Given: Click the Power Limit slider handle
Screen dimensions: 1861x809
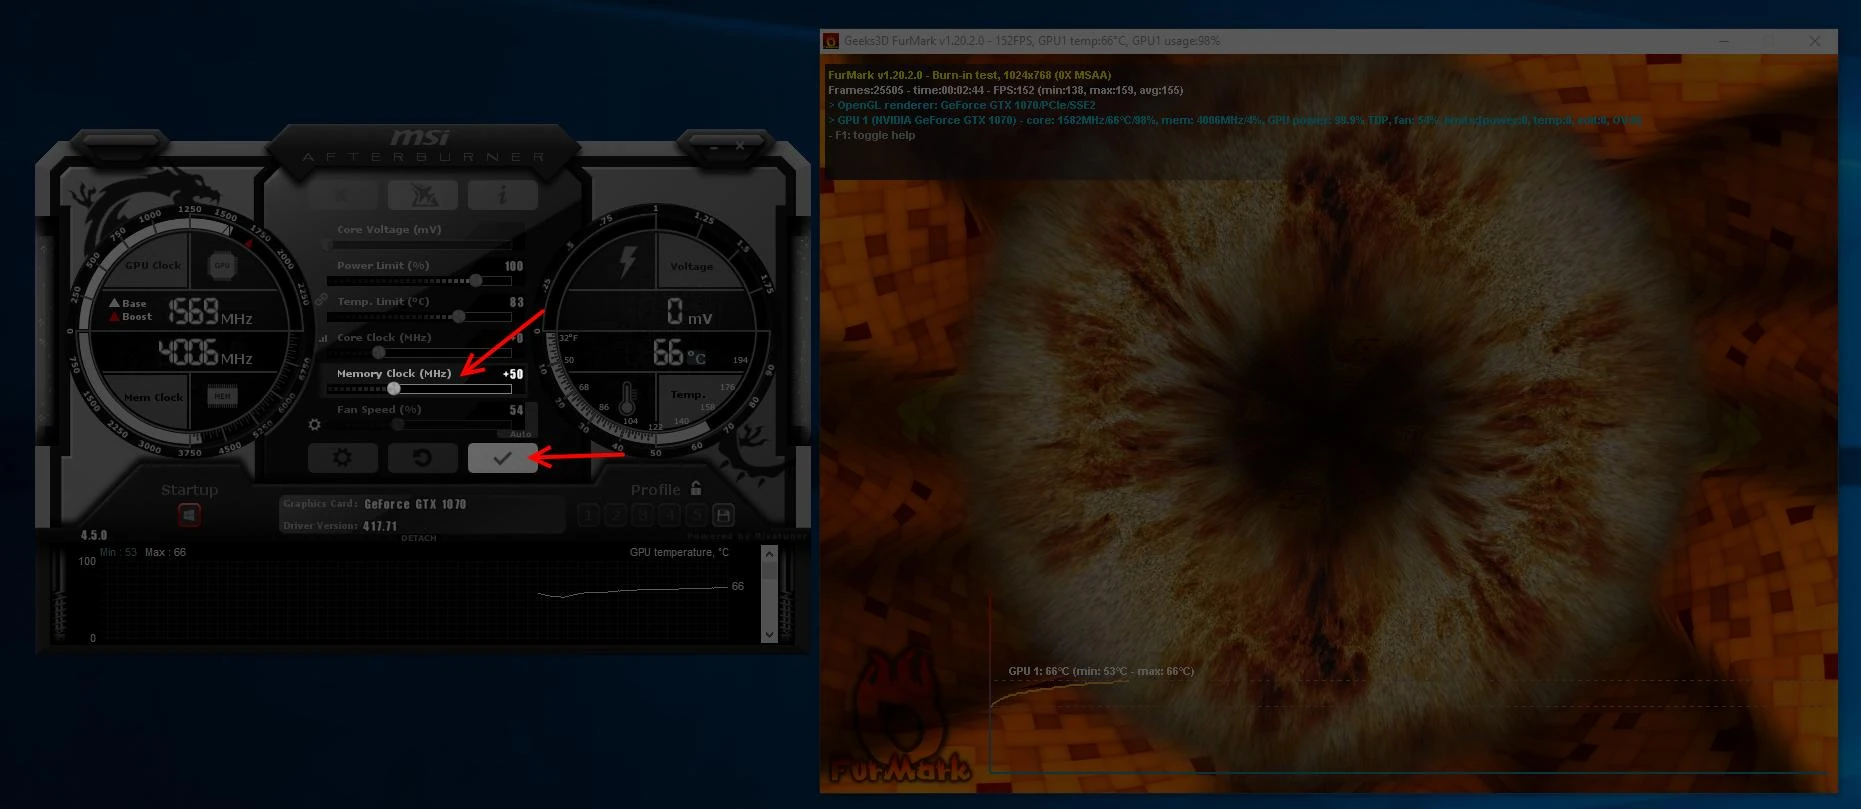Looking at the screenshot, I should click(476, 280).
